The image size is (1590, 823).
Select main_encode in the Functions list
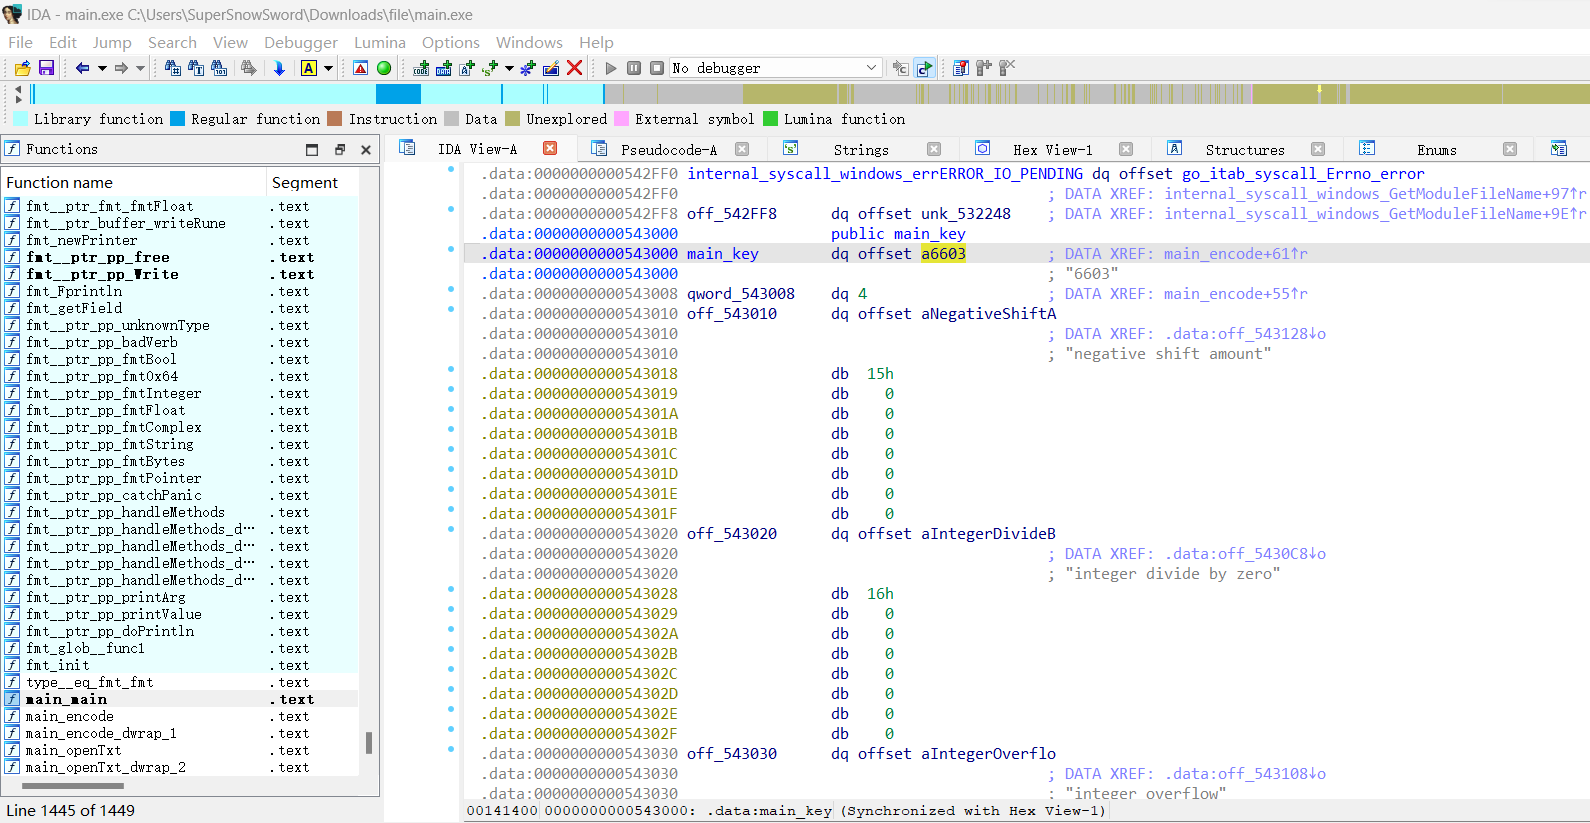pyautogui.click(x=69, y=716)
